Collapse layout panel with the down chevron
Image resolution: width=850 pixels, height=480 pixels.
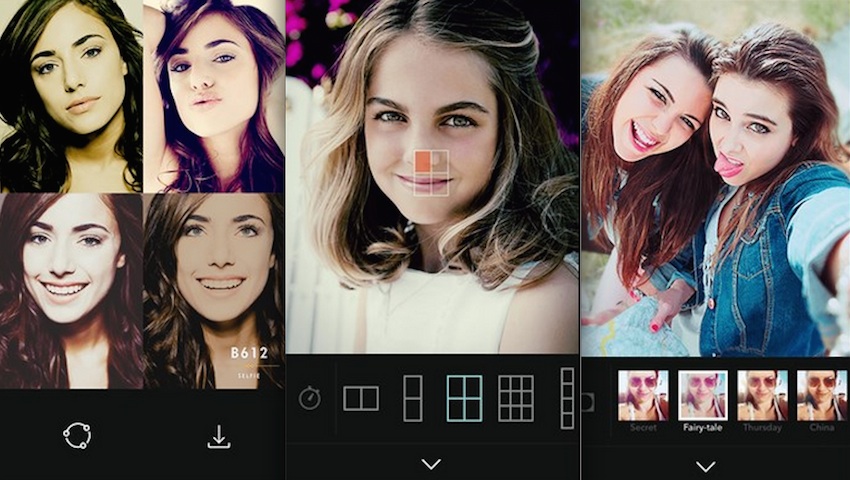click(x=432, y=464)
